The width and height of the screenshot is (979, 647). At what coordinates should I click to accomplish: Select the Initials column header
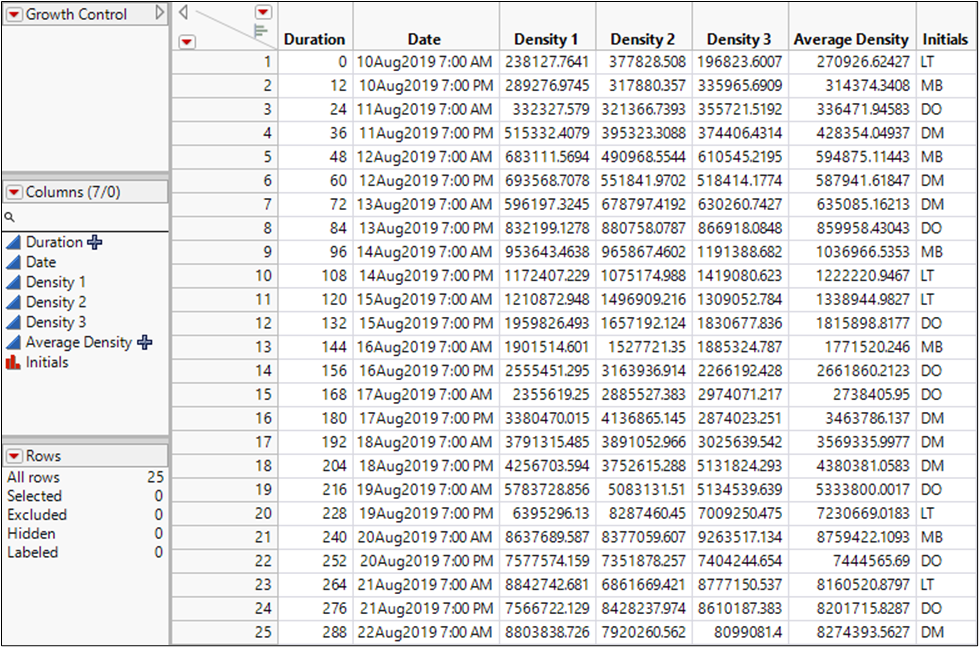944,40
